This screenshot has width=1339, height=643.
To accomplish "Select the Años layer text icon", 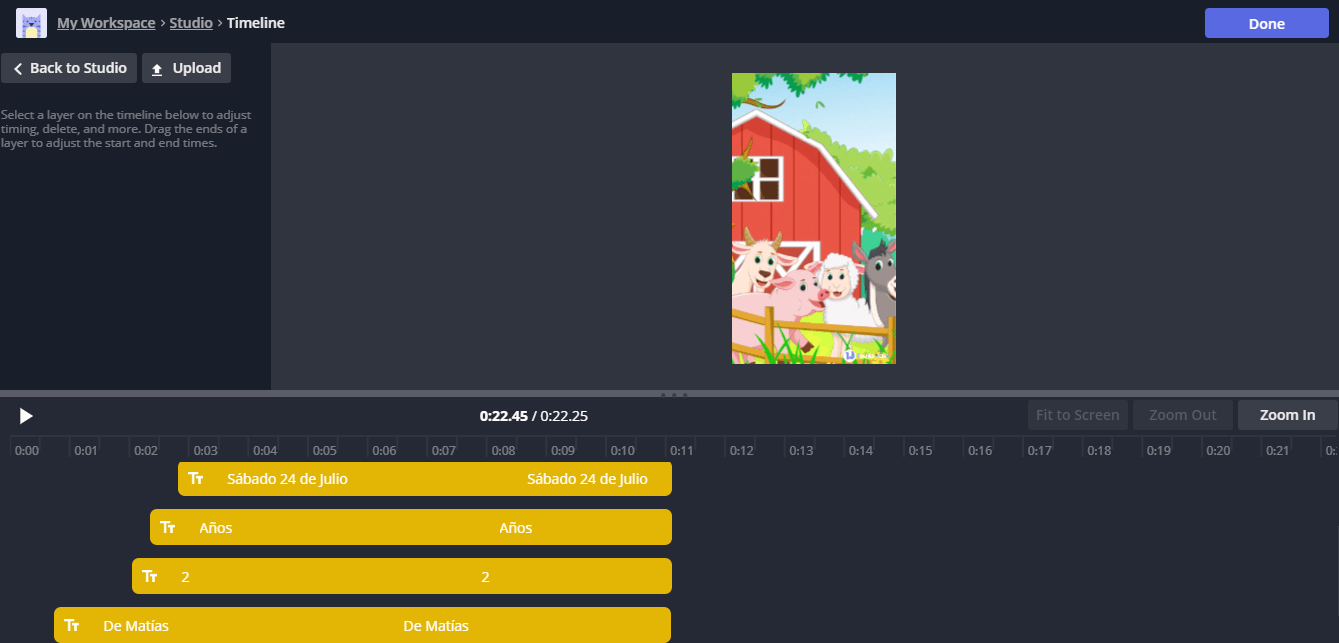I will [x=168, y=528].
